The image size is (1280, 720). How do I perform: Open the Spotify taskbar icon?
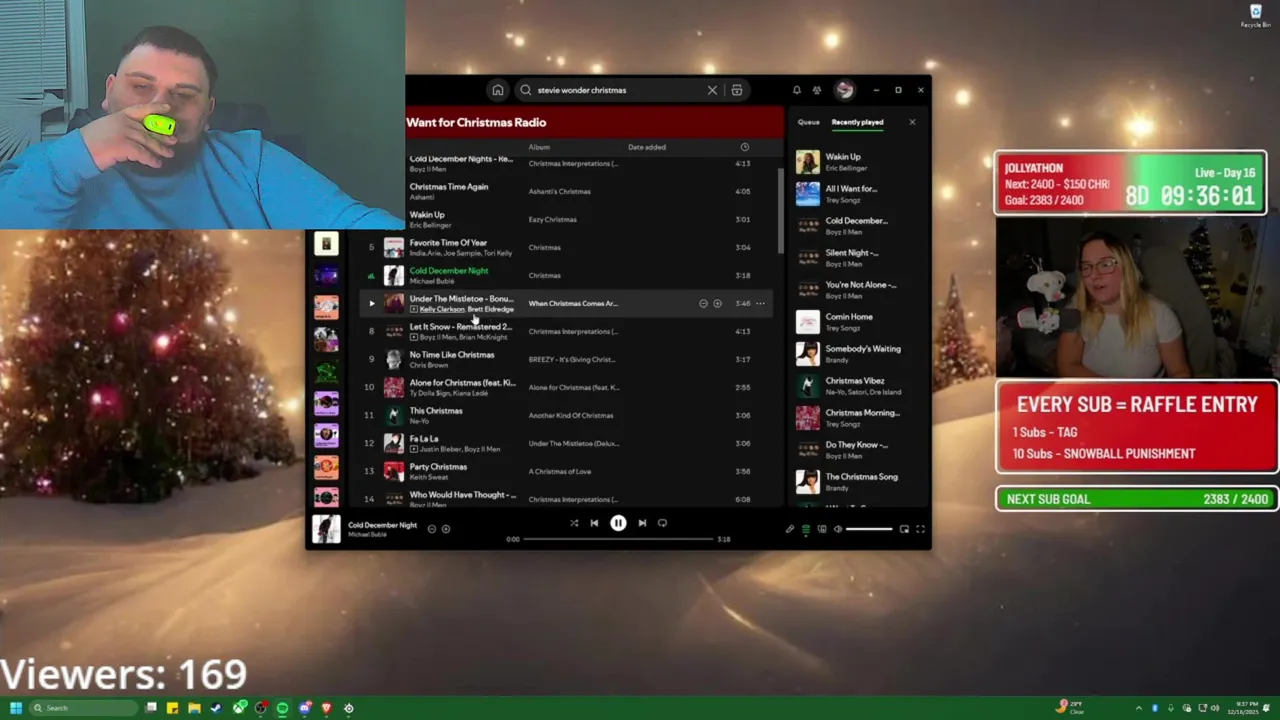tap(283, 708)
